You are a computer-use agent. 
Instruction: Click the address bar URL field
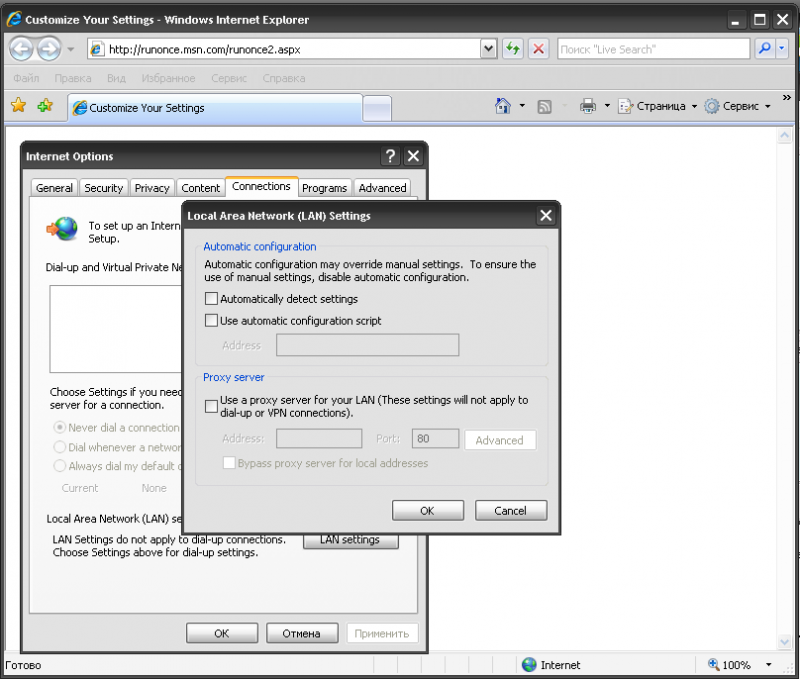pyautogui.click(x=284, y=49)
